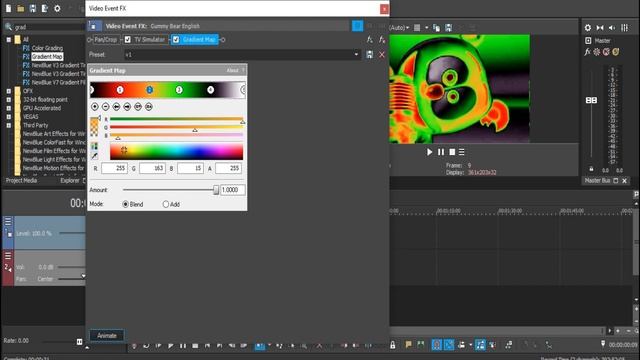The width and height of the screenshot is (640, 360).
Task: Click the Animate button
Action: pos(107,336)
